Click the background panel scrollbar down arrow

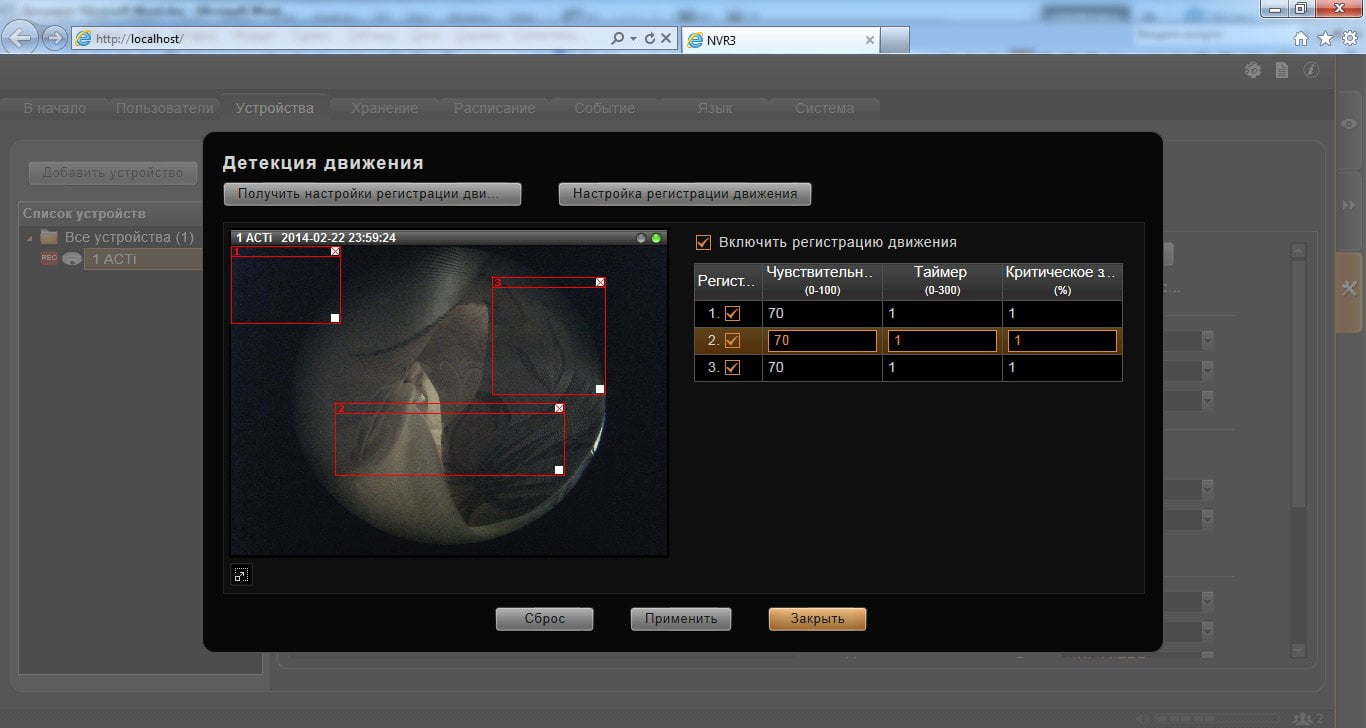(x=1299, y=651)
